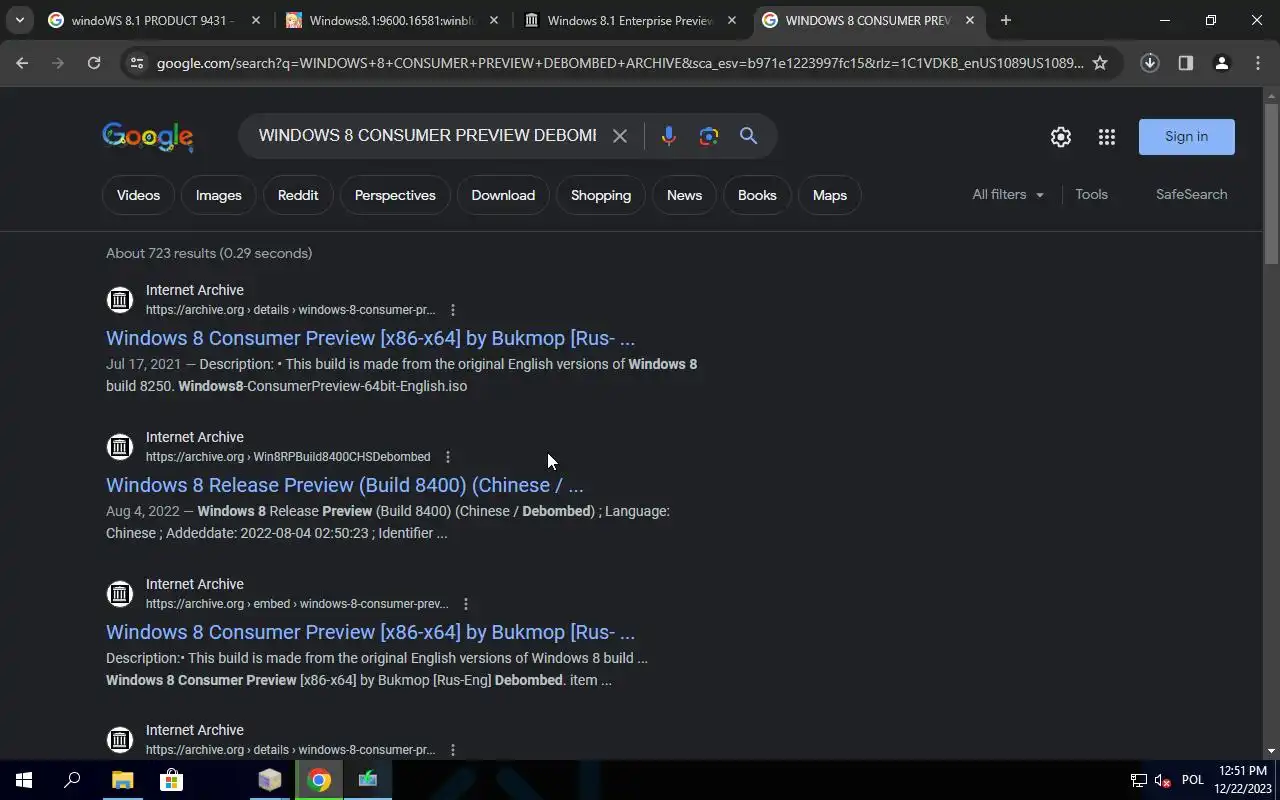Go back with the browser back arrow

[x=22, y=63]
